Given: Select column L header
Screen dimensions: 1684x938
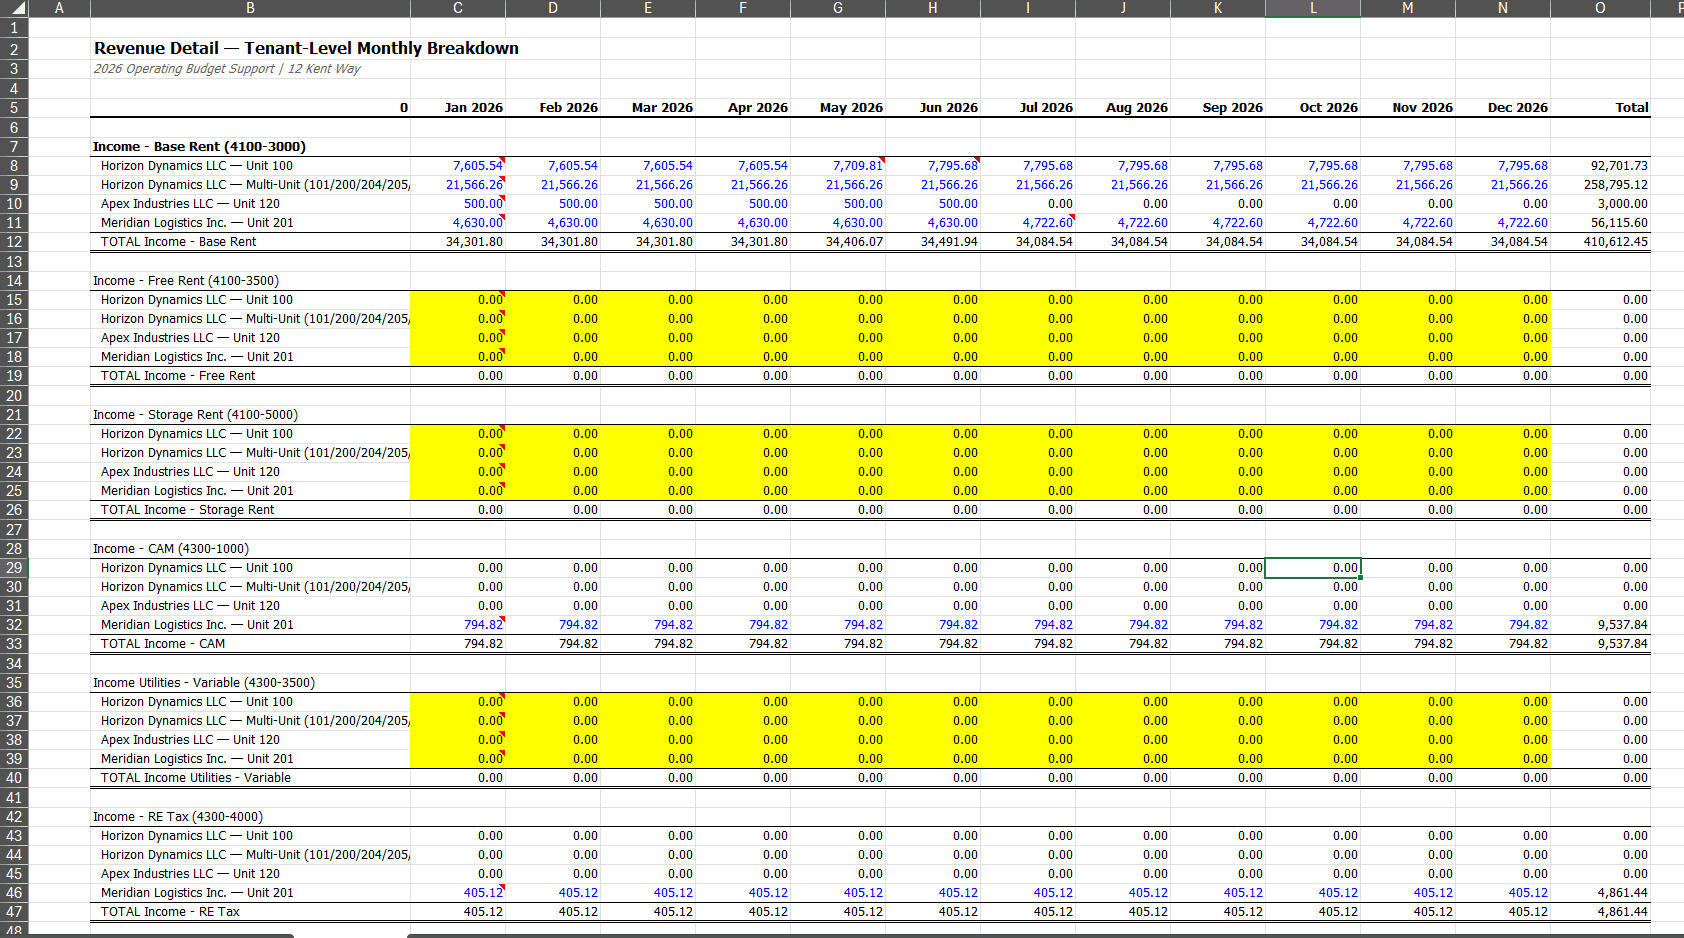Looking at the screenshot, I should [x=1312, y=8].
